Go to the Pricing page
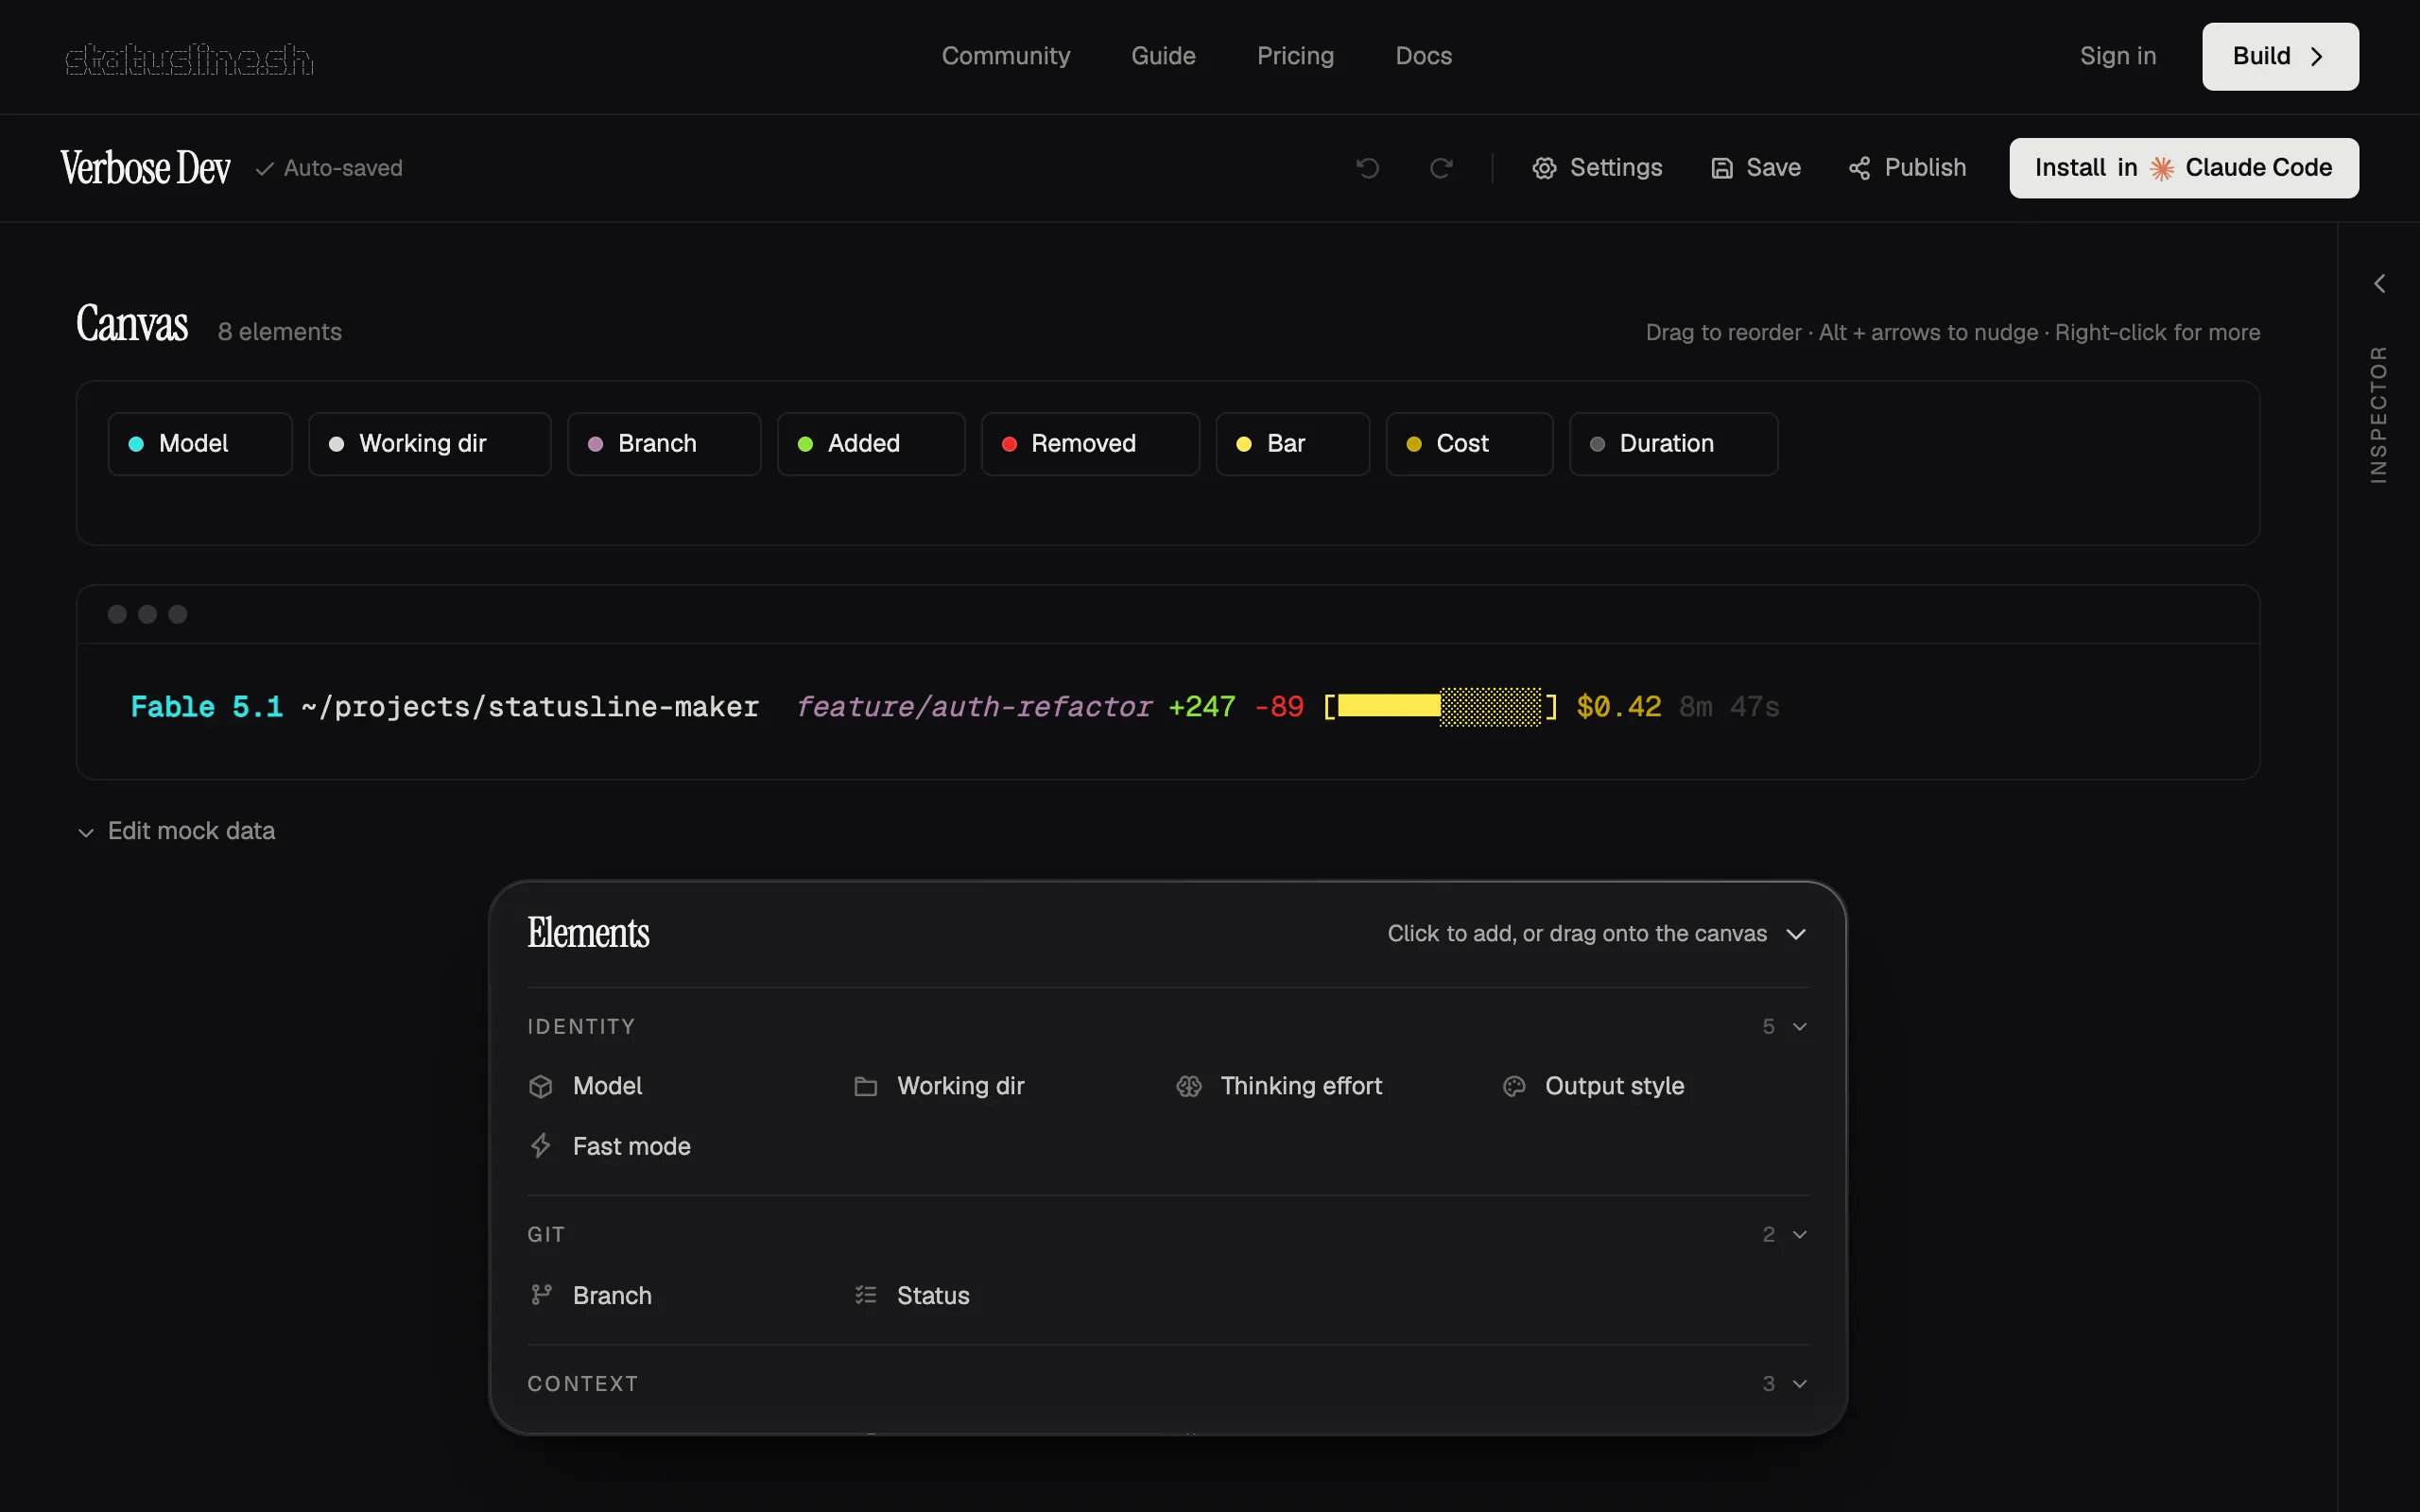Viewport: 2420px width, 1512px height. 1295,56
